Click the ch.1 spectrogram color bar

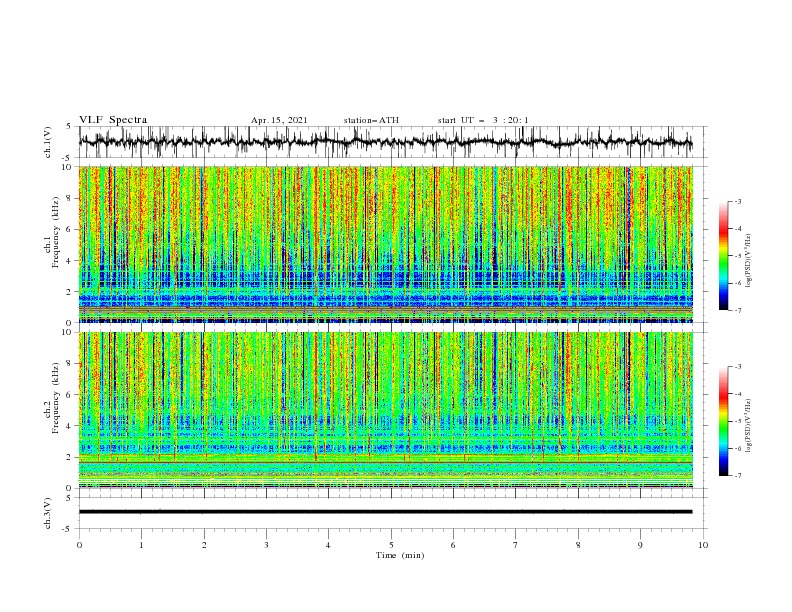723,256
